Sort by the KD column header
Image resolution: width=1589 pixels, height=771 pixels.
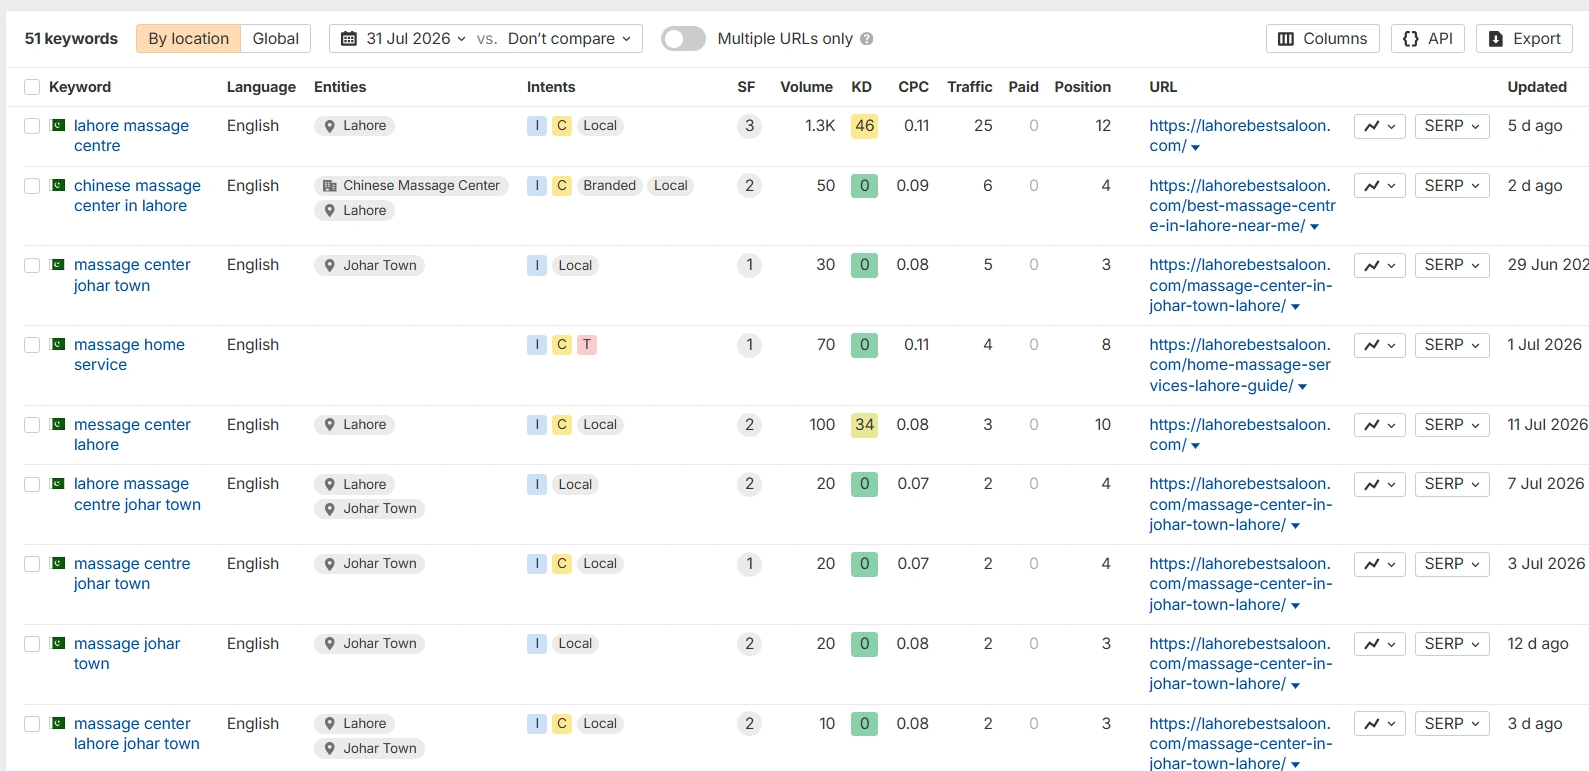click(x=861, y=87)
